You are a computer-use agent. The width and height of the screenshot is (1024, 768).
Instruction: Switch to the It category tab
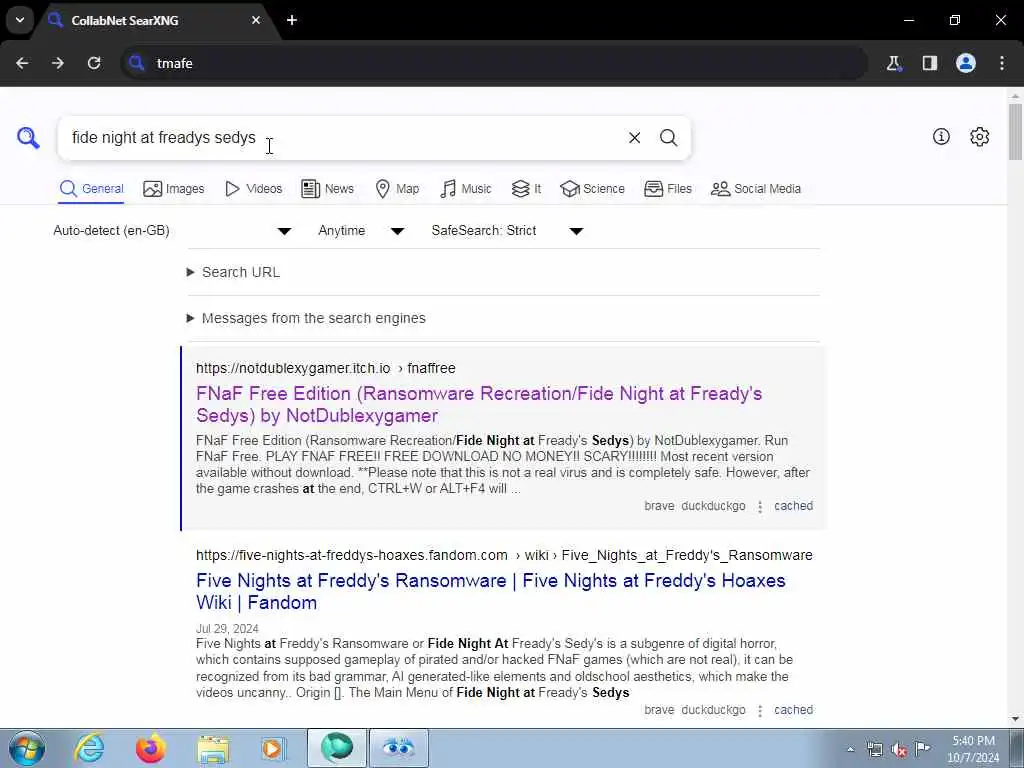(x=526, y=189)
